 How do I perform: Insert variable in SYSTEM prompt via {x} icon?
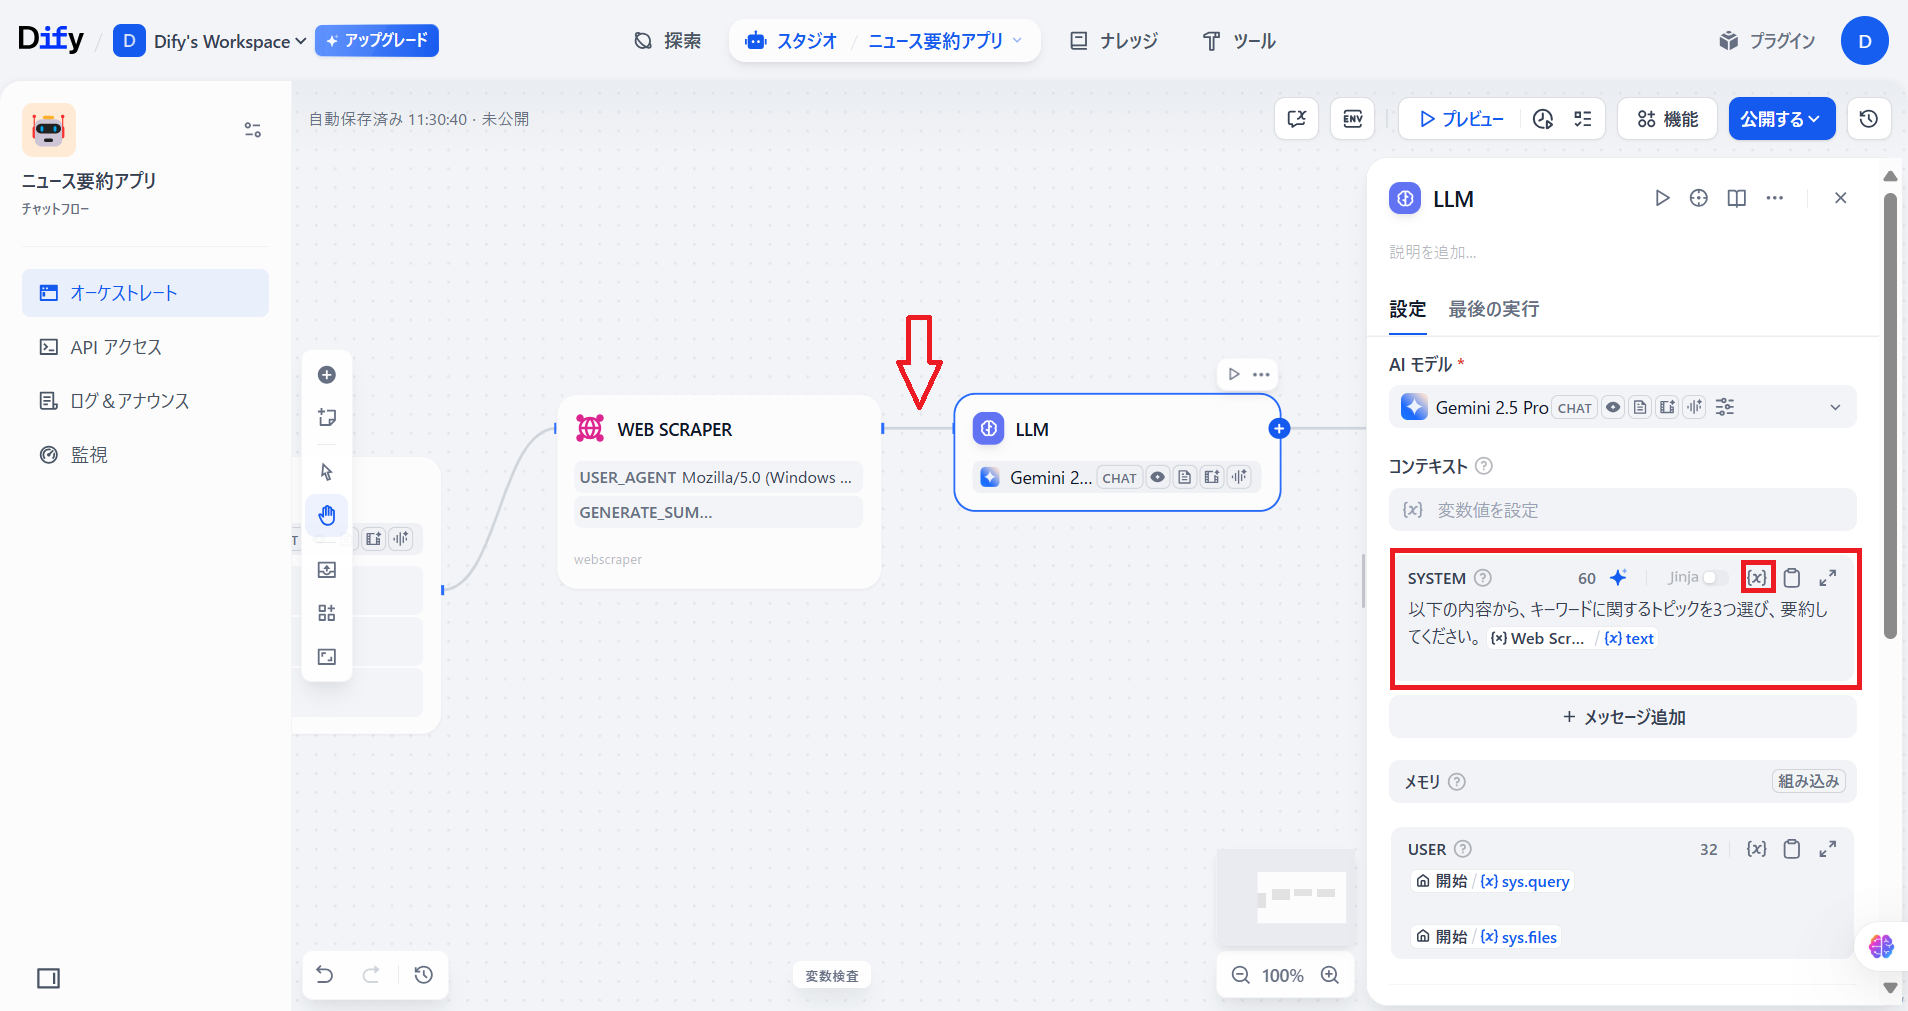click(x=1757, y=578)
